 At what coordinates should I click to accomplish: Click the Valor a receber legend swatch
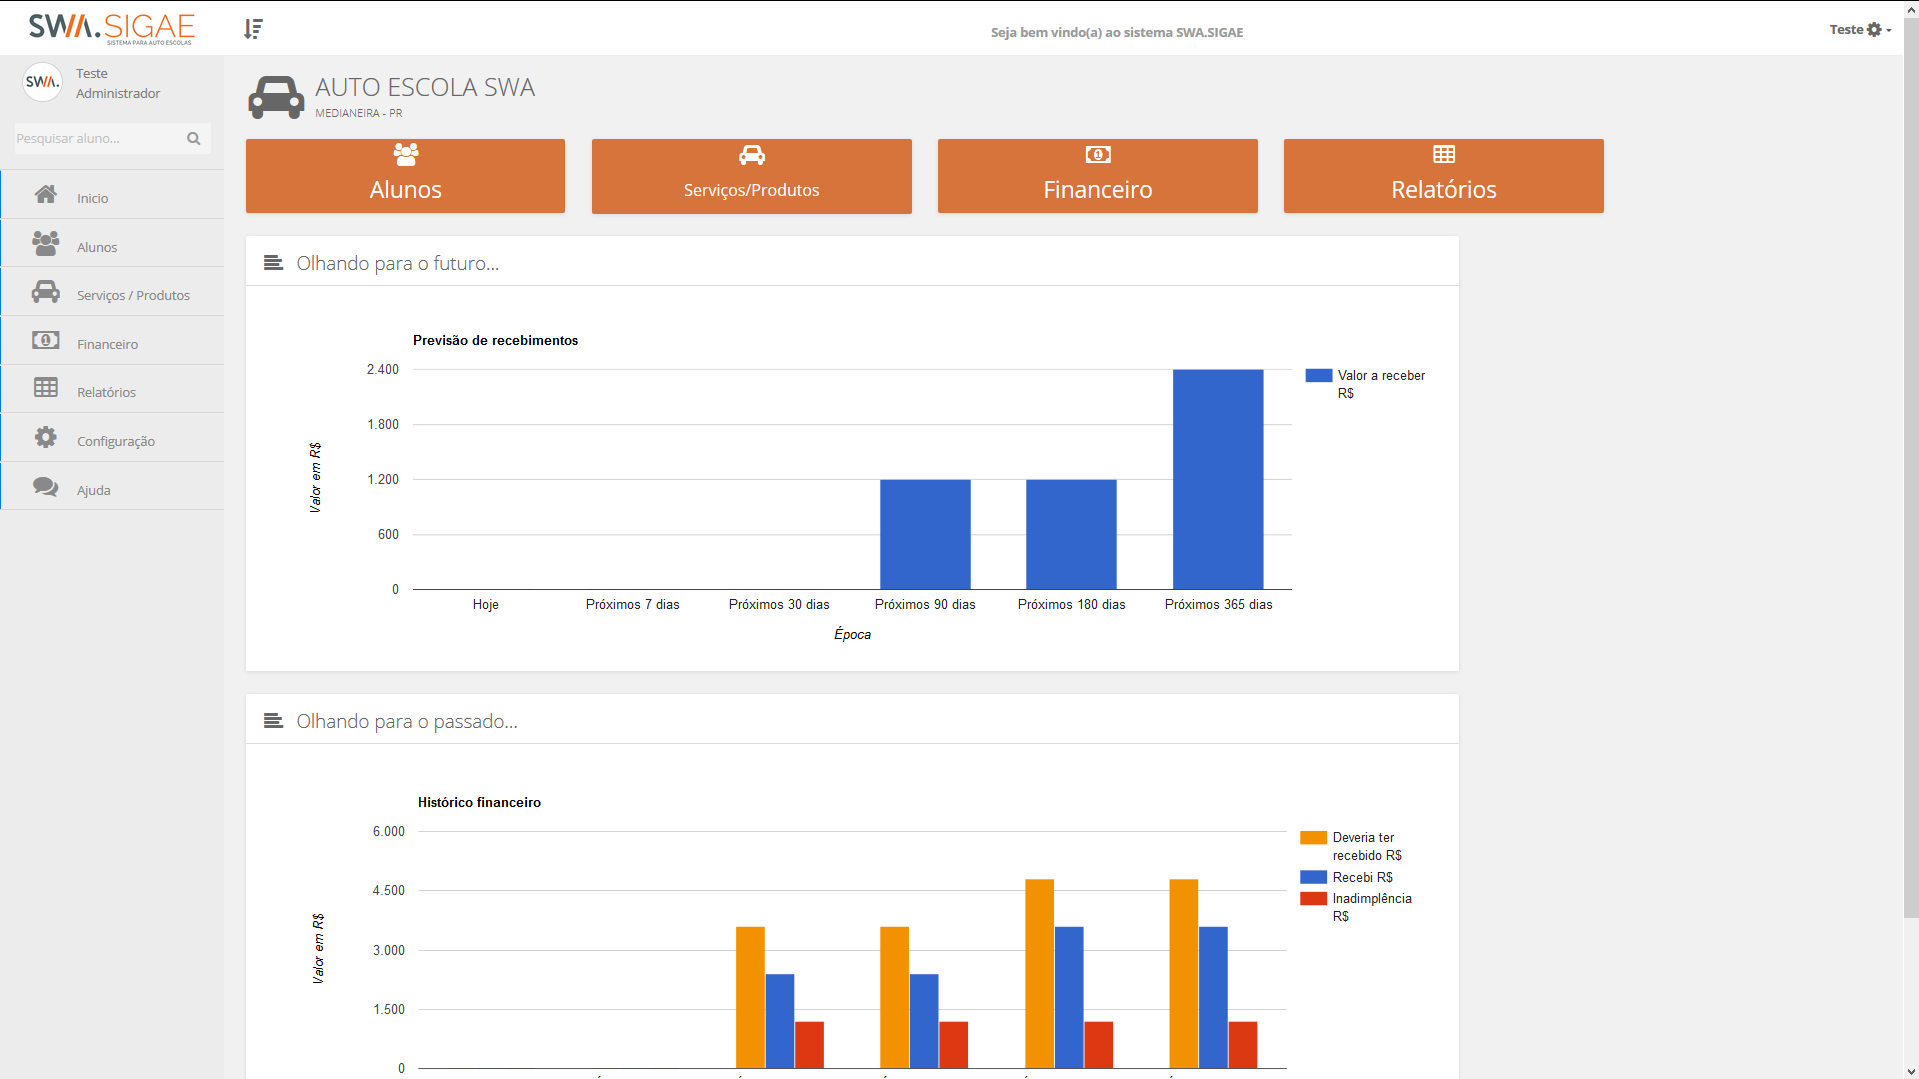pyautogui.click(x=1318, y=376)
